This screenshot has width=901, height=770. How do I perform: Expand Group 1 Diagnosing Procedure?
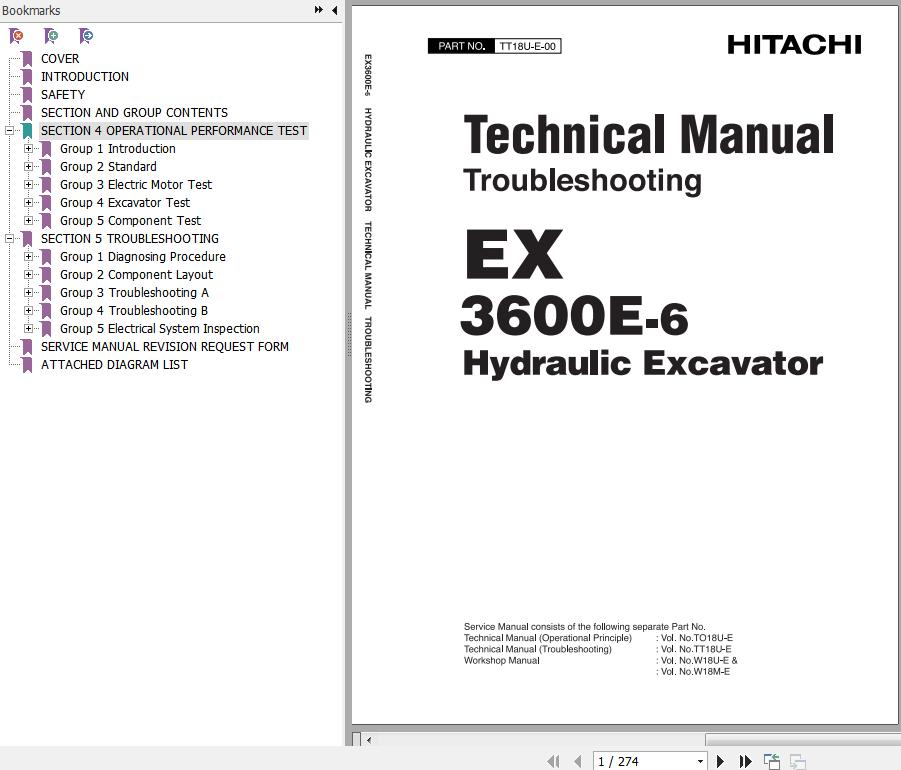point(28,257)
